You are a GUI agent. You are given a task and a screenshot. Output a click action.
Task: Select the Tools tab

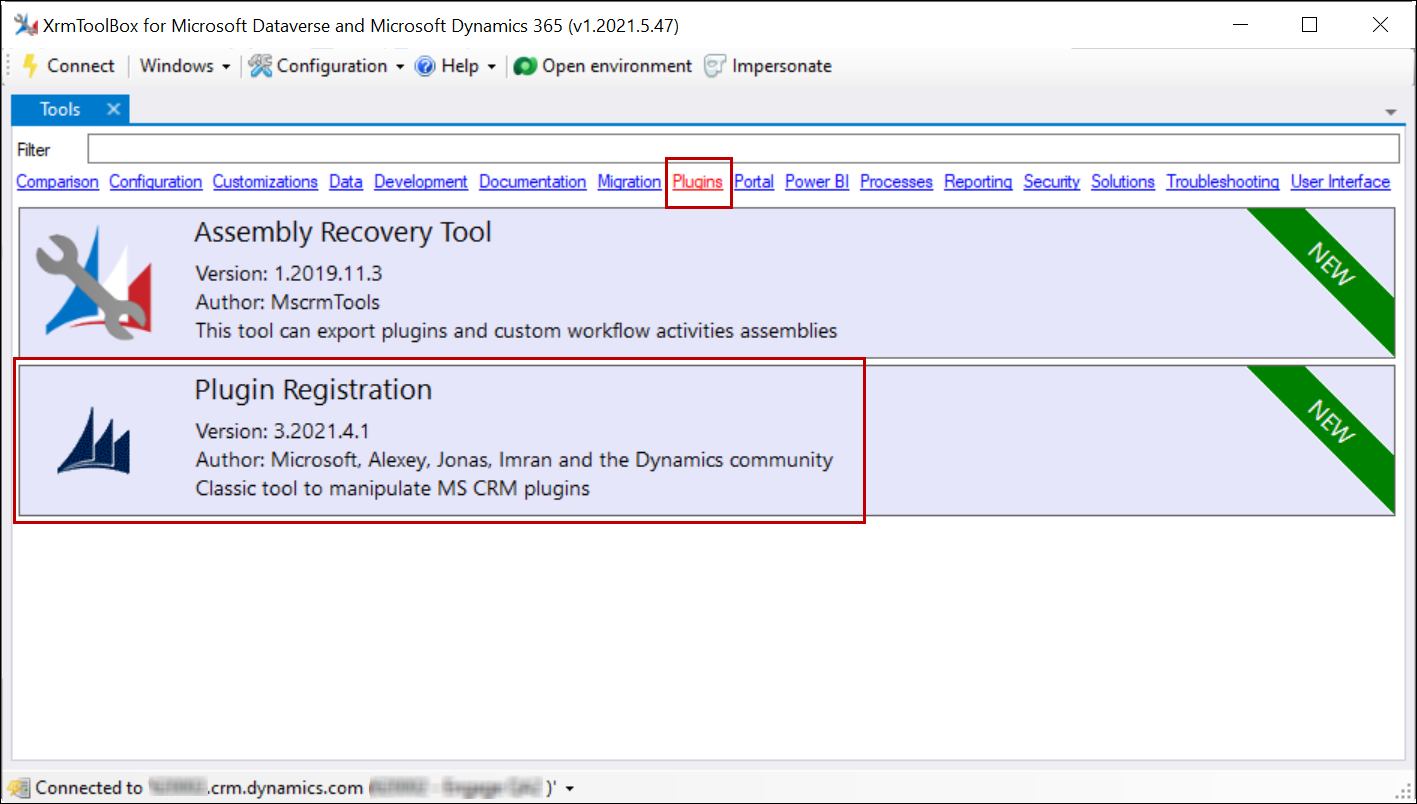pyautogui.click(x=60, y=110)
